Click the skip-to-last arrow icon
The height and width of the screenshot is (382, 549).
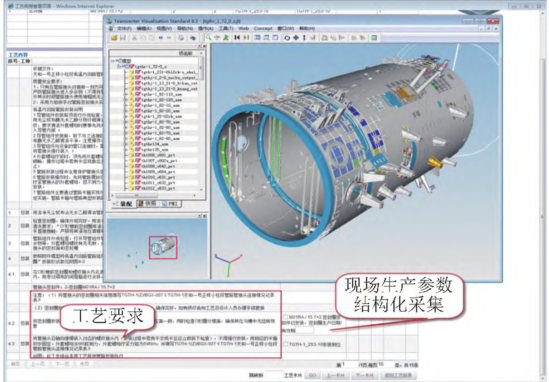coord(246,38)
